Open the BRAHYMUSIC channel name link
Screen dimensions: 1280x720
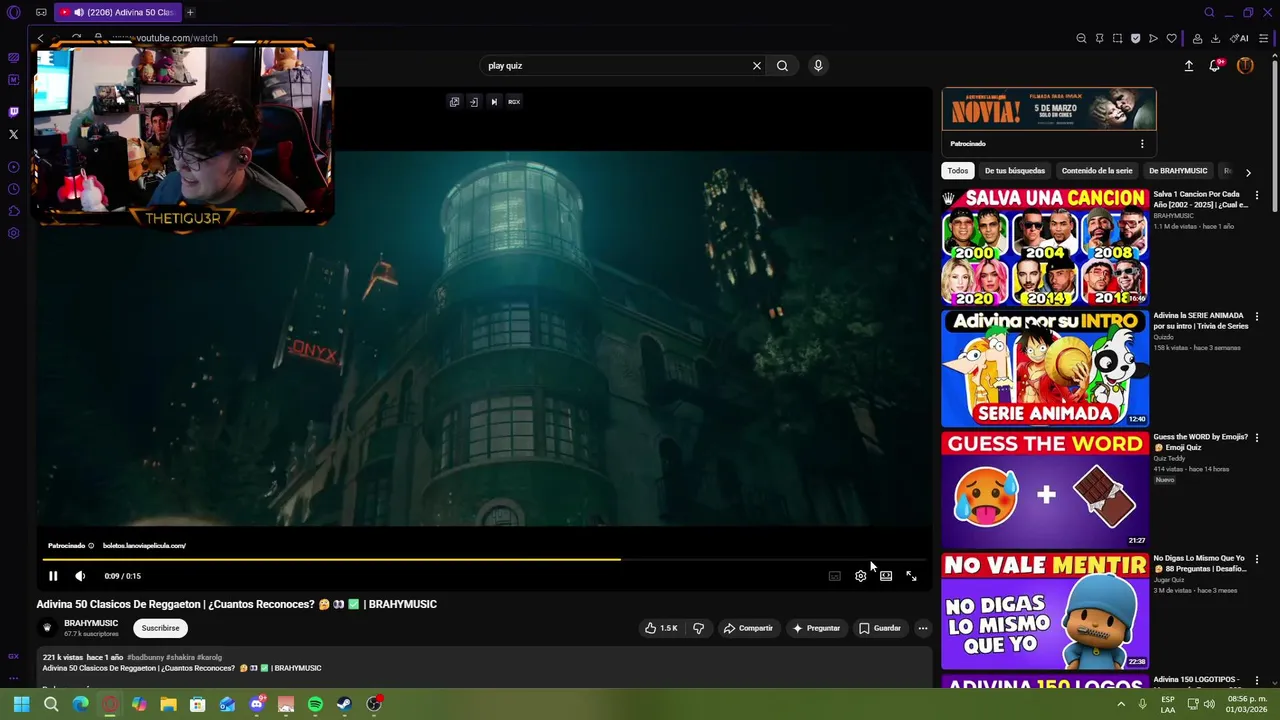click(91, 623)
